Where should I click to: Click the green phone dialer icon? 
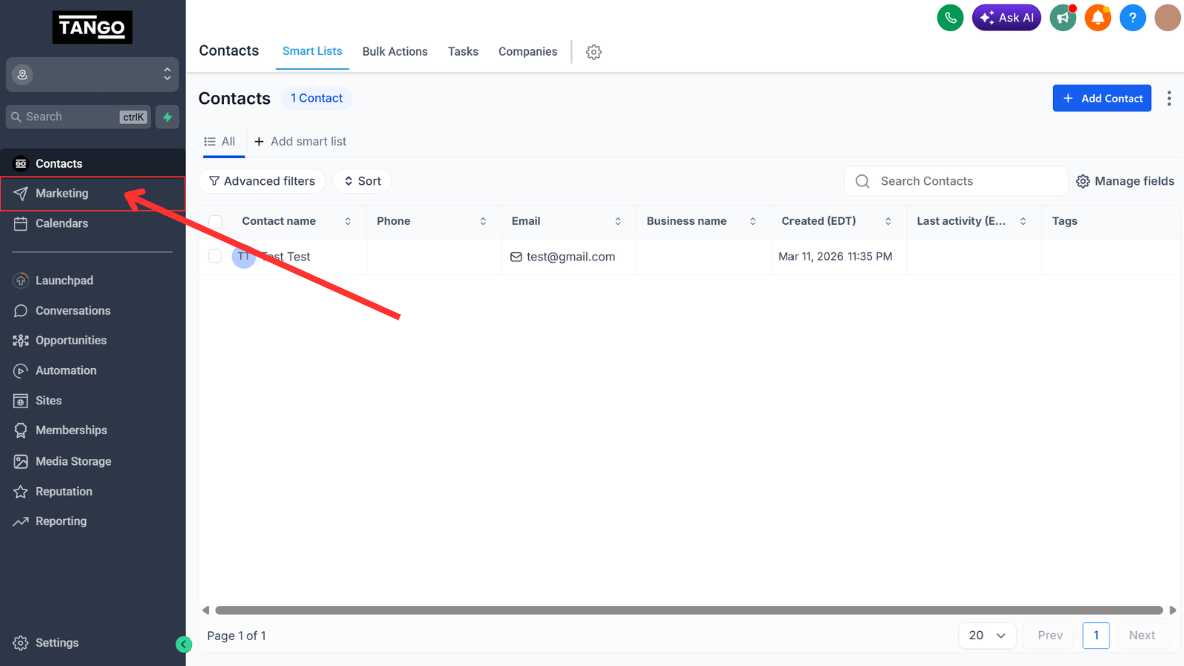click(950, 17)
